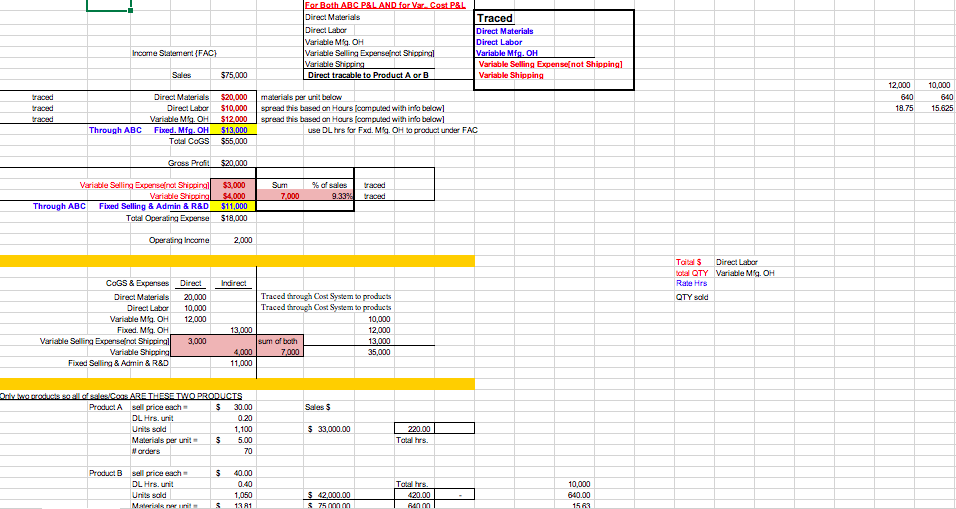
Task: Select the Gross Profit $20,000 cell
Action: [x=234, y=163]
